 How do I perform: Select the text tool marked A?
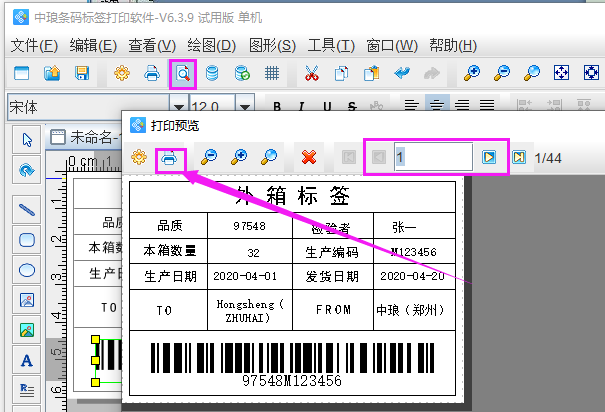point(28,360)
